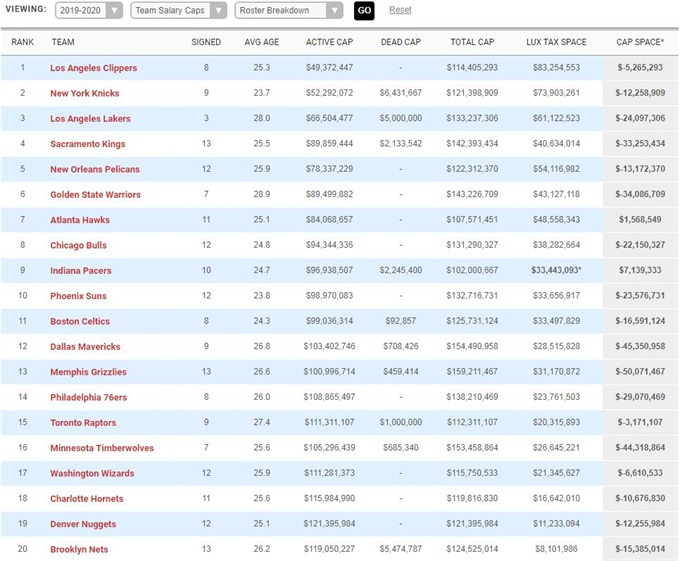Screen dimensions: 680x561
Task: Select Grizzlies total cap $159,211,467
Action: pyautogui.click(x=472, y=372)
